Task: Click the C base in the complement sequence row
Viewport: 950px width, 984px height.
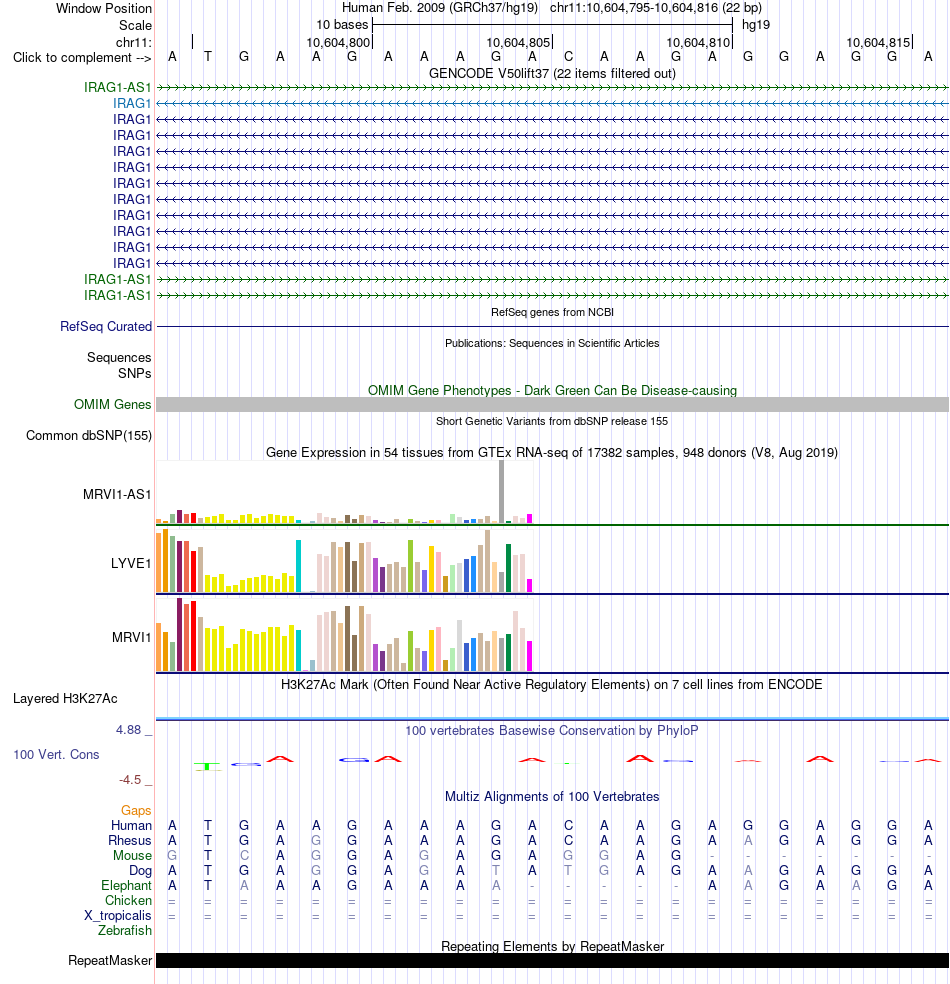Action: tap(568, 56)
